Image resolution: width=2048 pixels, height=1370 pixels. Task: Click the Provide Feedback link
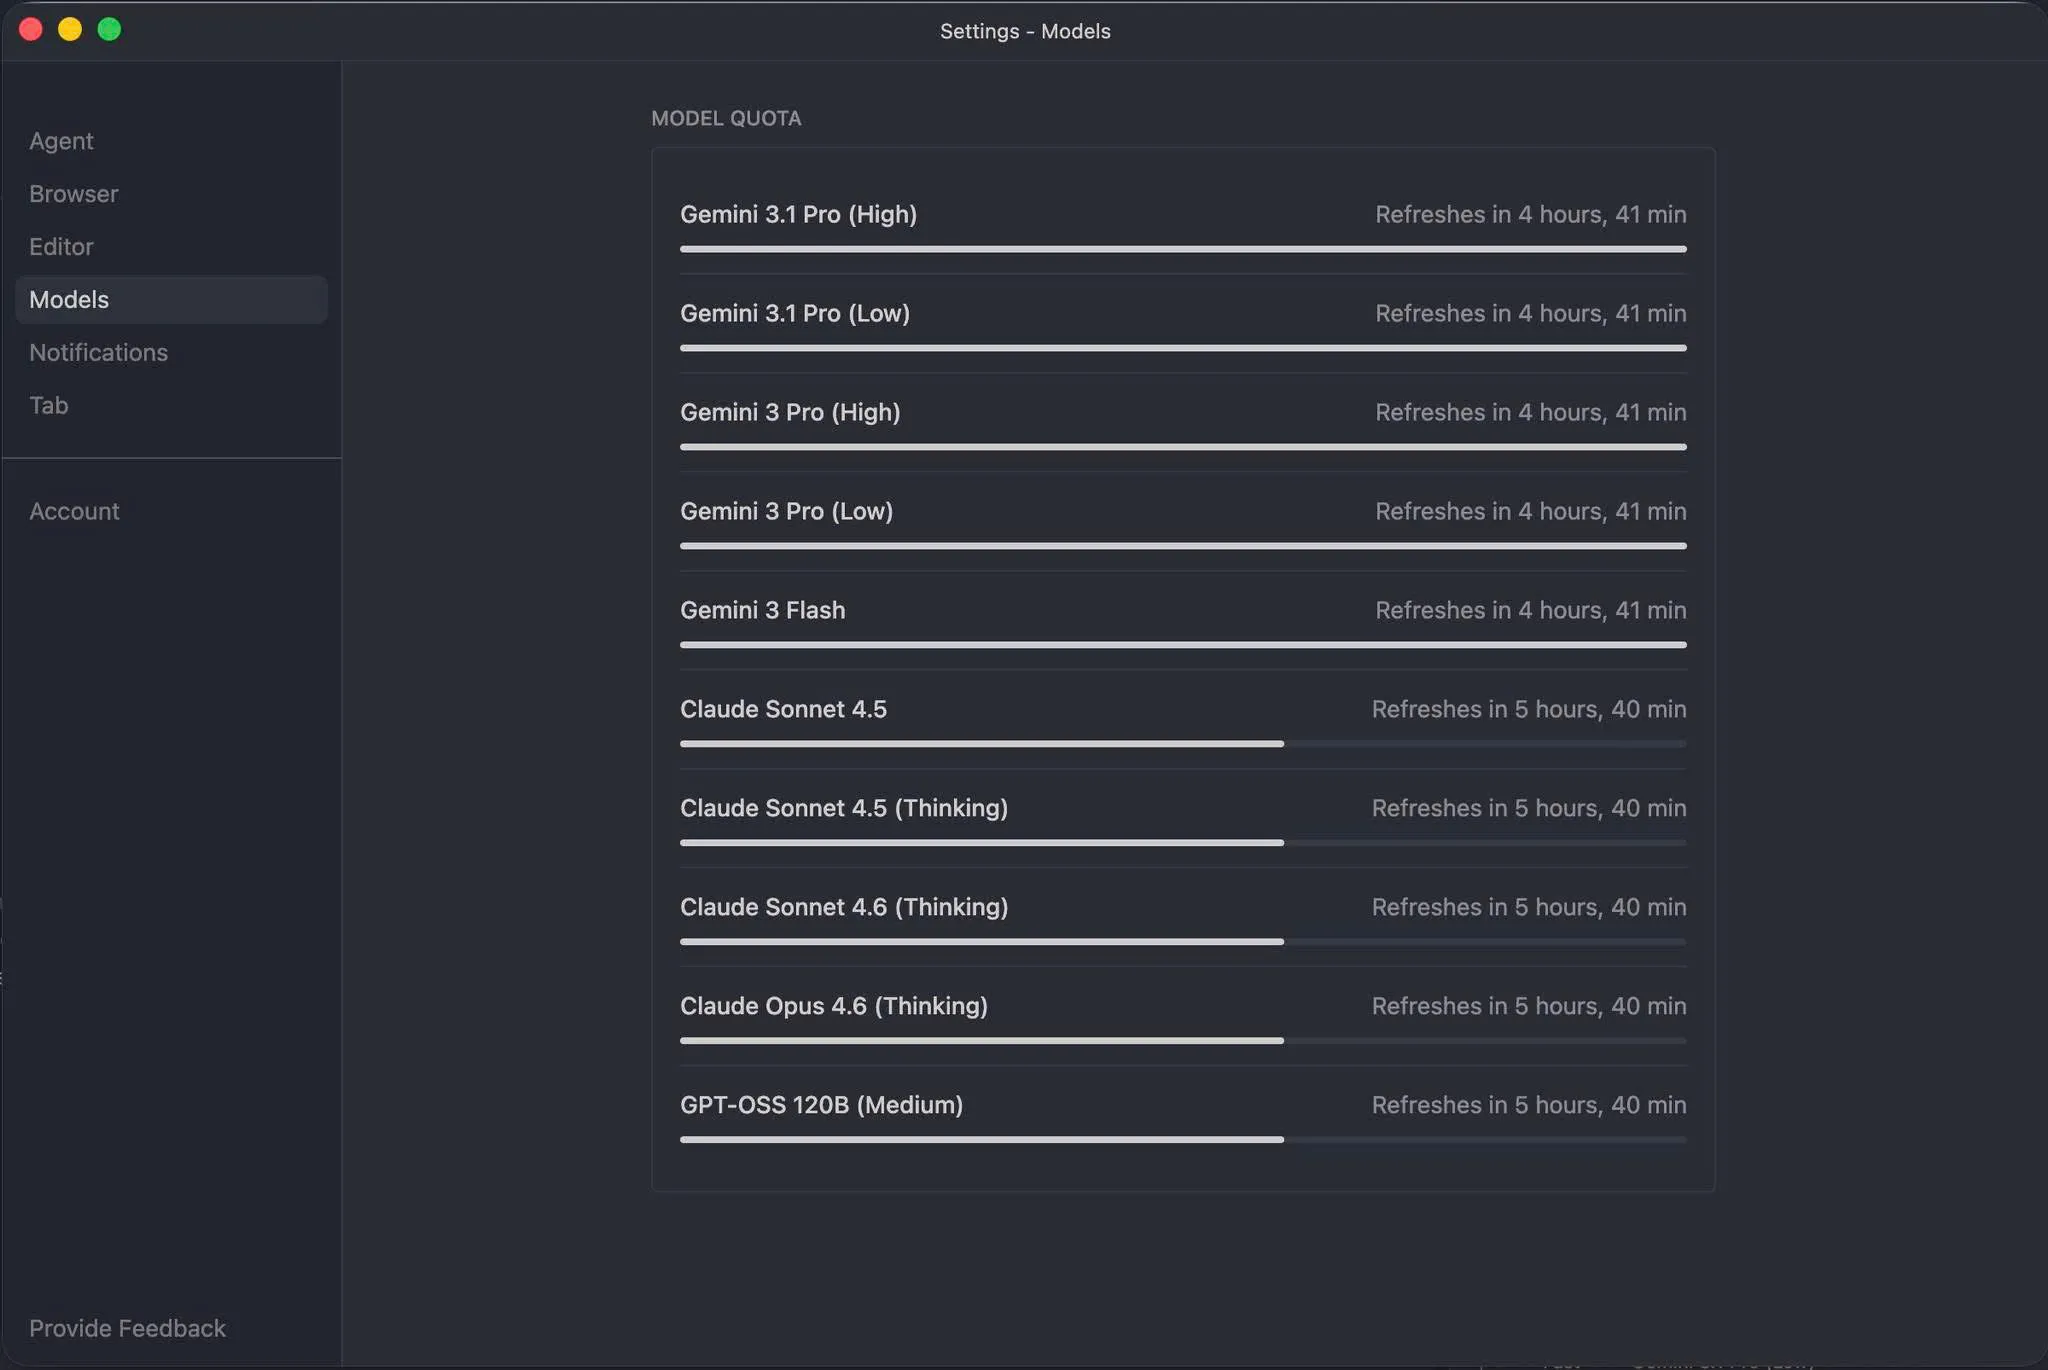127,1328
